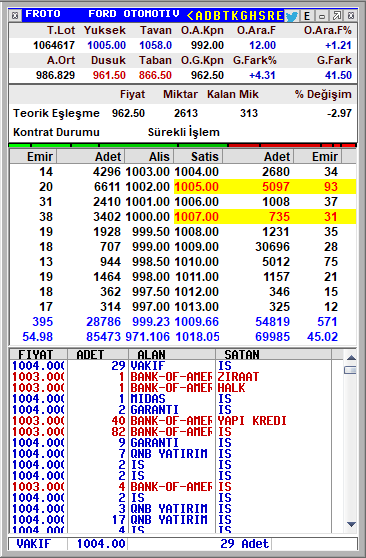Click the yellow 'K' shortcut in title bar
Image resolution: width=366 pixels, height=558 pixels.
pos(235,16)
